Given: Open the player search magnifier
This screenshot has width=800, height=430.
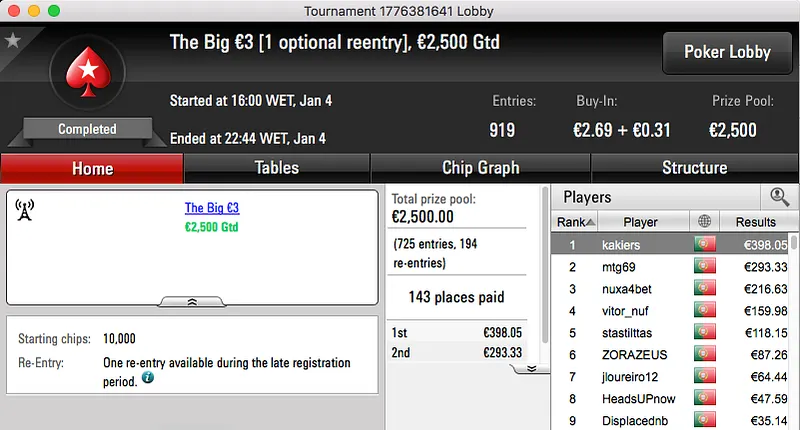Looking at the screenshot, I should pos(779,197).
